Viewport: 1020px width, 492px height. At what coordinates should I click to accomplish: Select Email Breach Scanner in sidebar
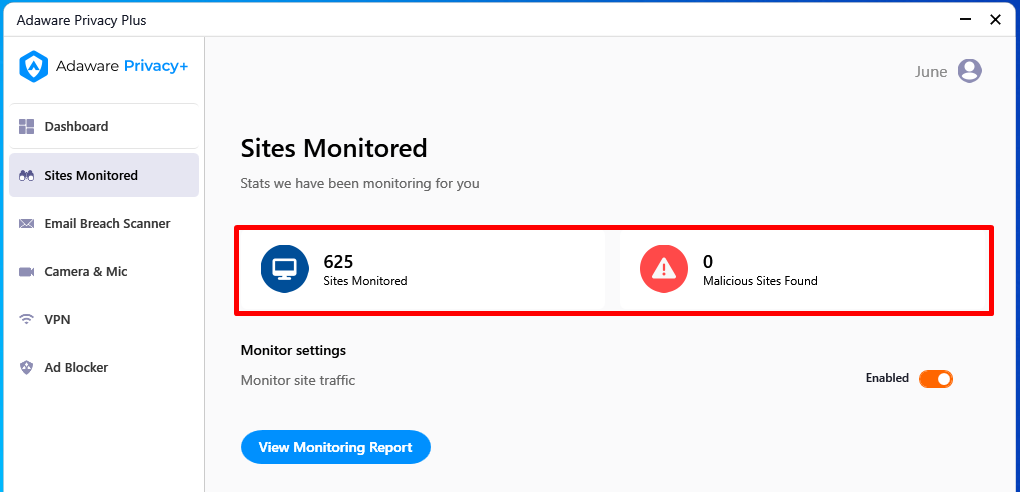104,224
